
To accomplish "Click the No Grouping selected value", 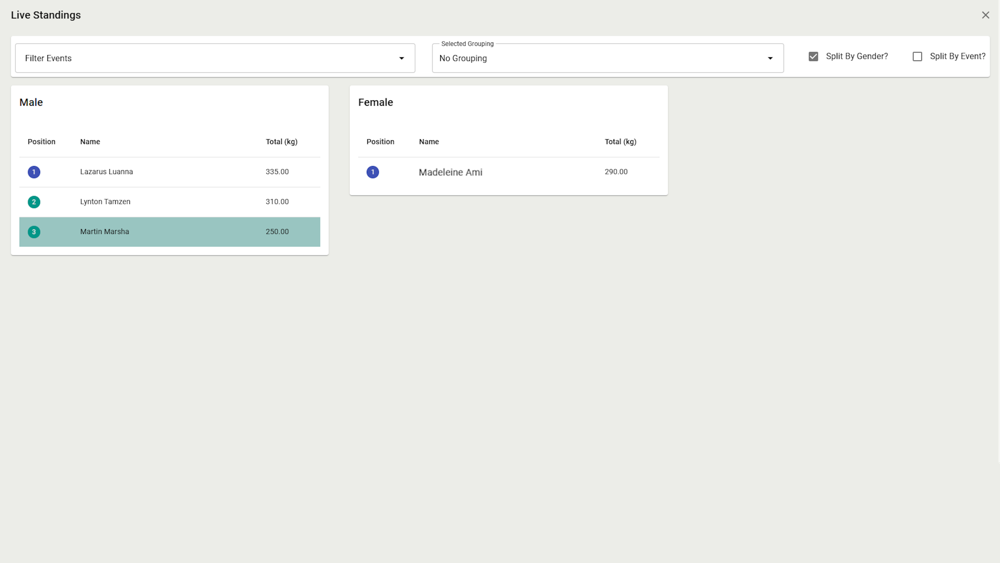I will 463,58.
